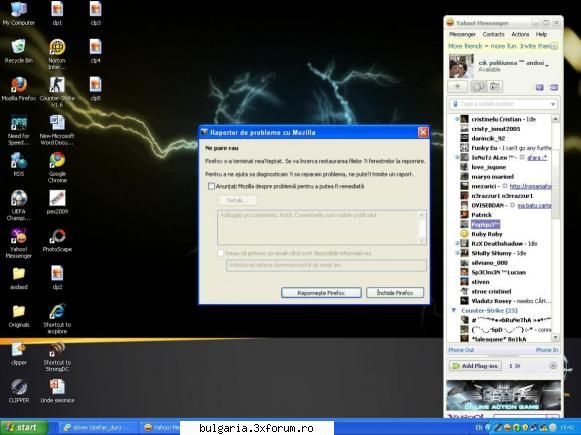Screen dimensions: 581x435
Task: Click the online action game ad banner
Action: tap(503, 395)
